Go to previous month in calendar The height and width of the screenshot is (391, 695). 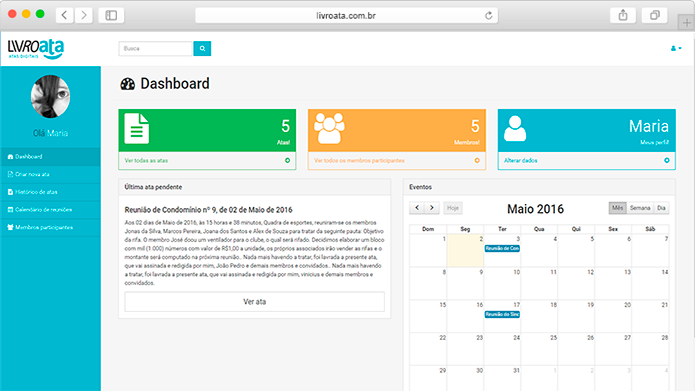coord(417,208)
